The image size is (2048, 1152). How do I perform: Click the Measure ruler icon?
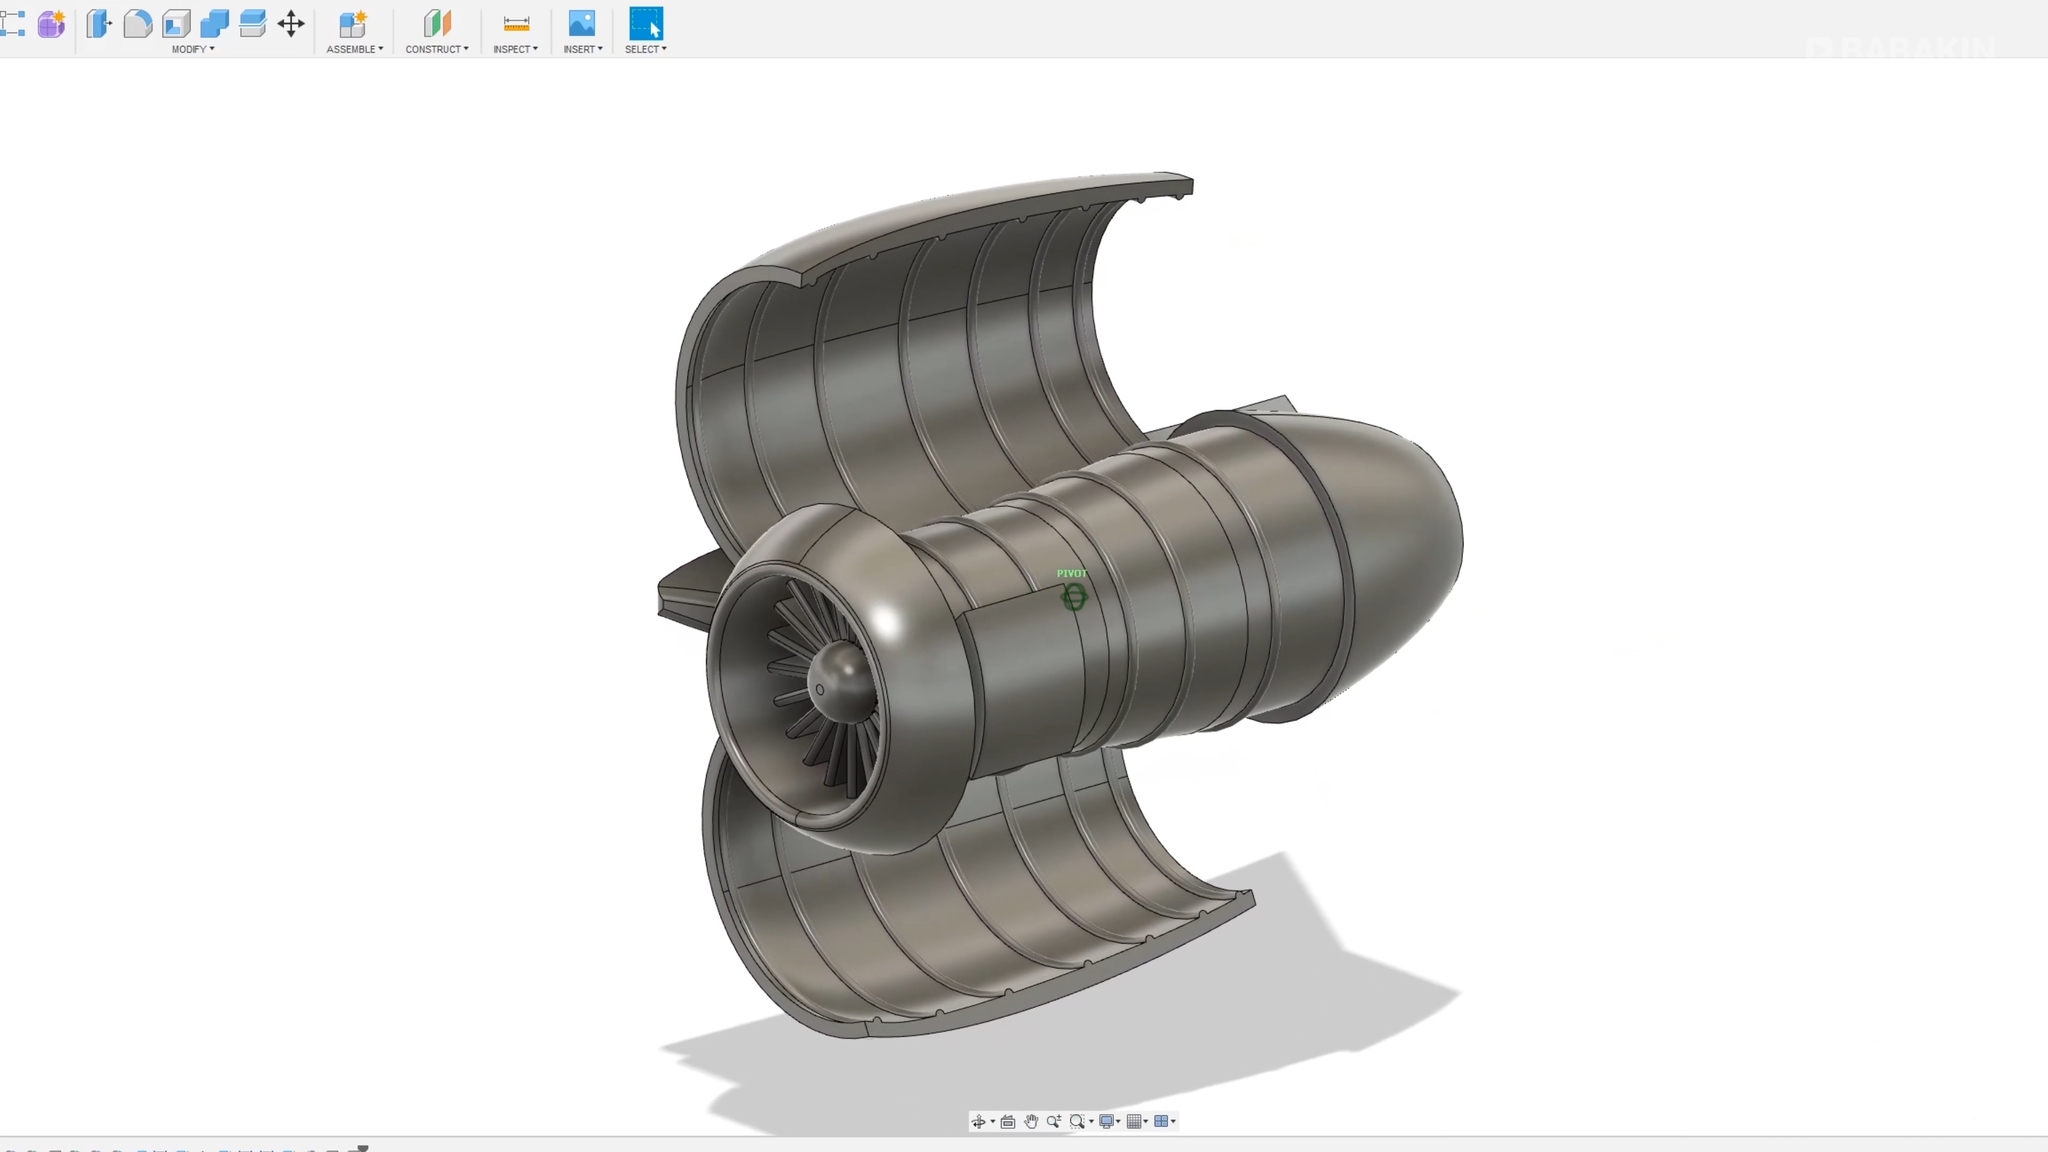pyautogui.click(x=516, y=23)
